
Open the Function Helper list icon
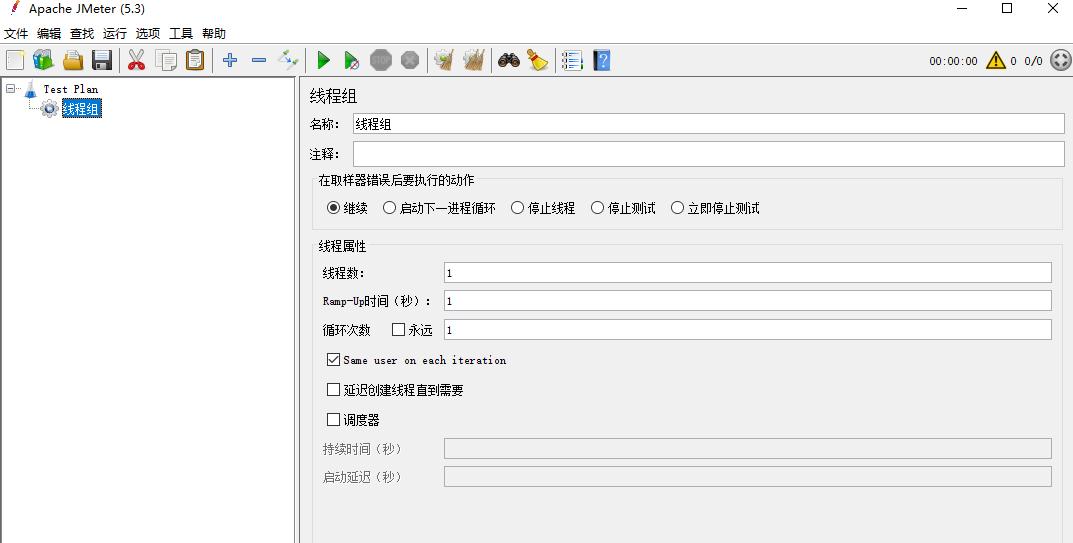click(572, 60)
